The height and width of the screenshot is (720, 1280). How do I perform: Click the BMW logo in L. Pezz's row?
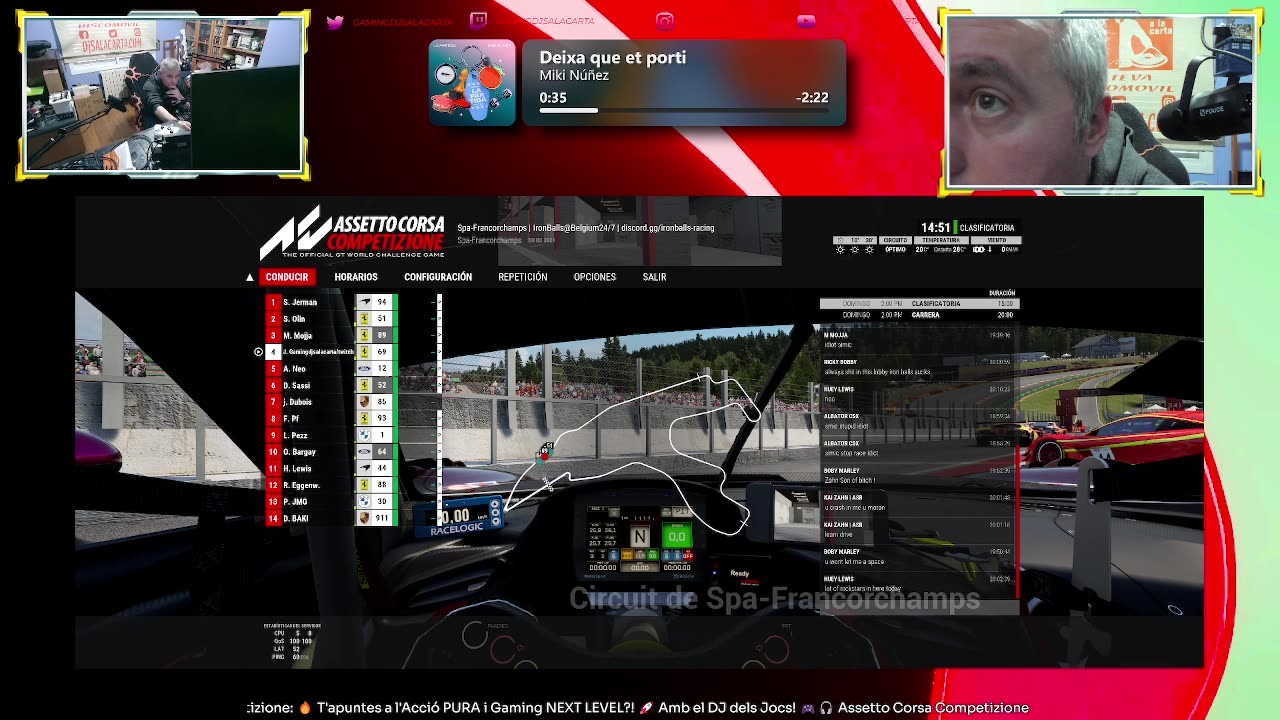(365, 435)
